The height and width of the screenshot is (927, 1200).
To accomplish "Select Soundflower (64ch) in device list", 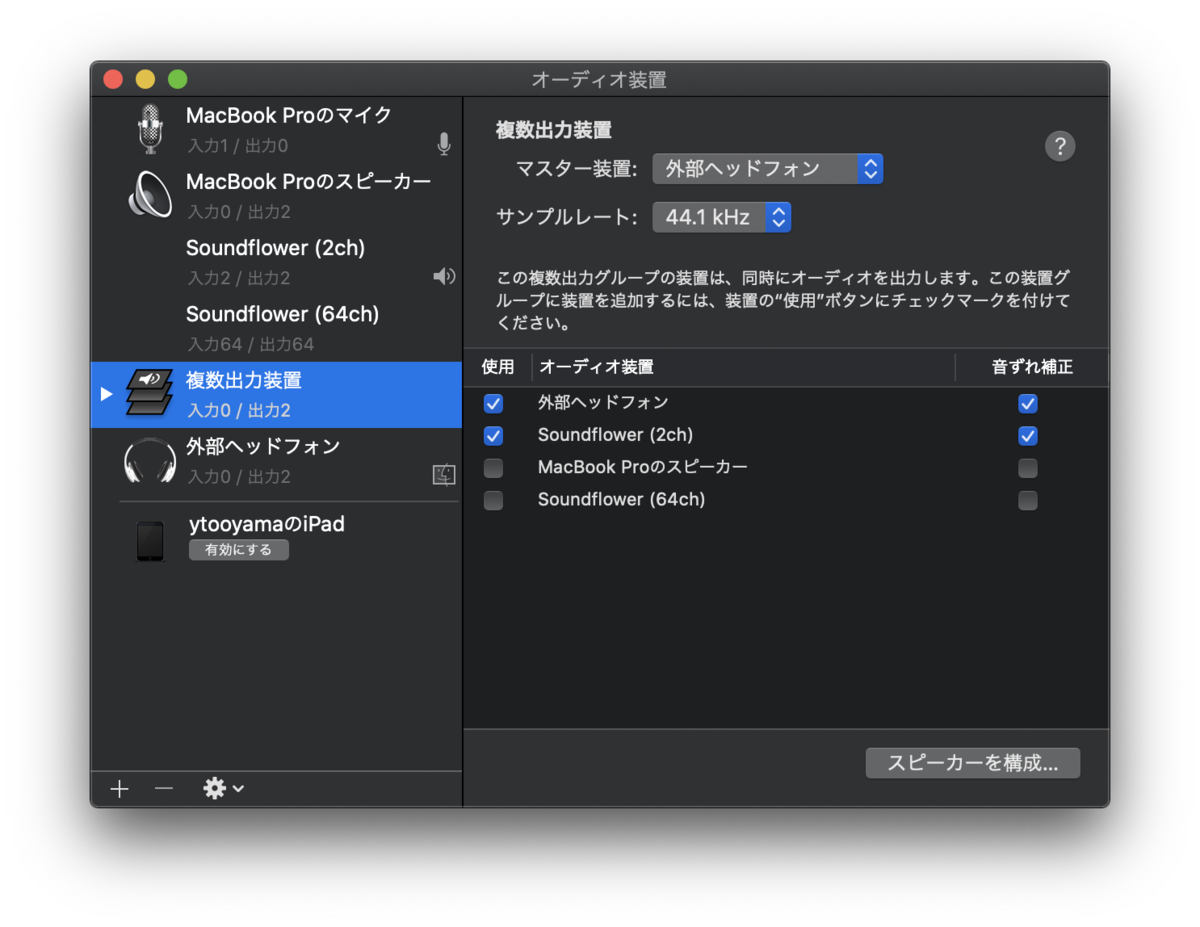I will click(x=277, y=328).
